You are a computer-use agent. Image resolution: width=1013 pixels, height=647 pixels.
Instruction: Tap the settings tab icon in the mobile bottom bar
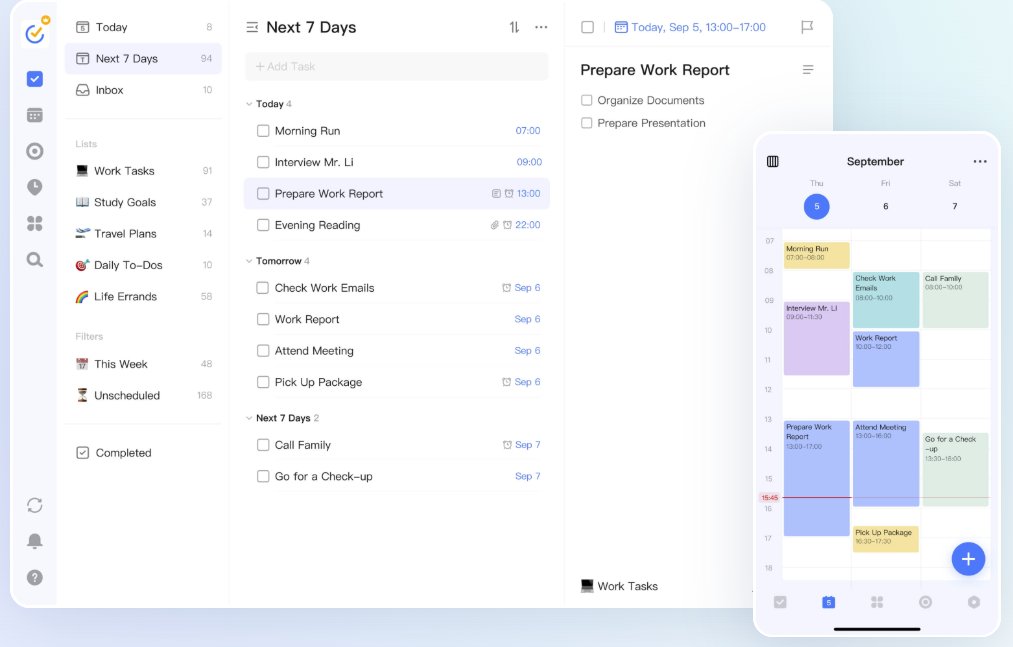pyautogui.click(x=974, y=602)
